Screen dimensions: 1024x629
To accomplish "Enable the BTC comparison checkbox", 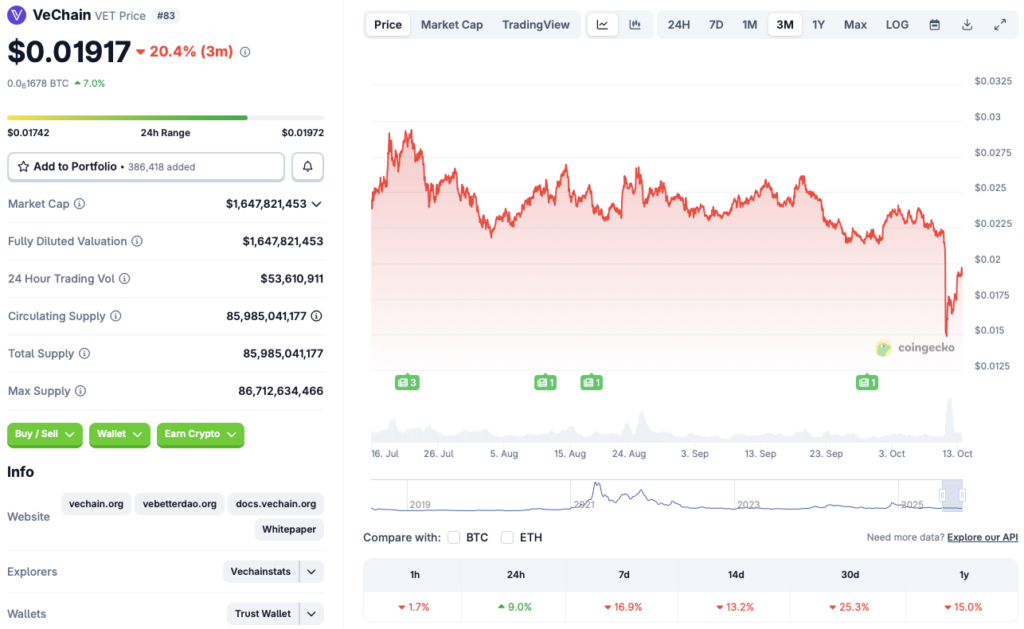I will 454,538.
